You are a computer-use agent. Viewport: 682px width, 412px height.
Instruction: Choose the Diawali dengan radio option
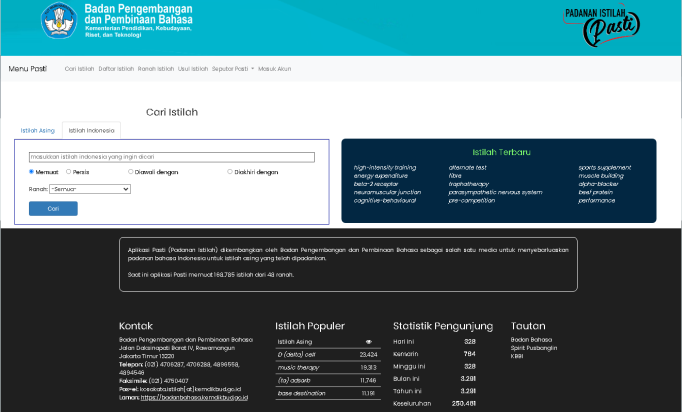[x=125, y=172]
